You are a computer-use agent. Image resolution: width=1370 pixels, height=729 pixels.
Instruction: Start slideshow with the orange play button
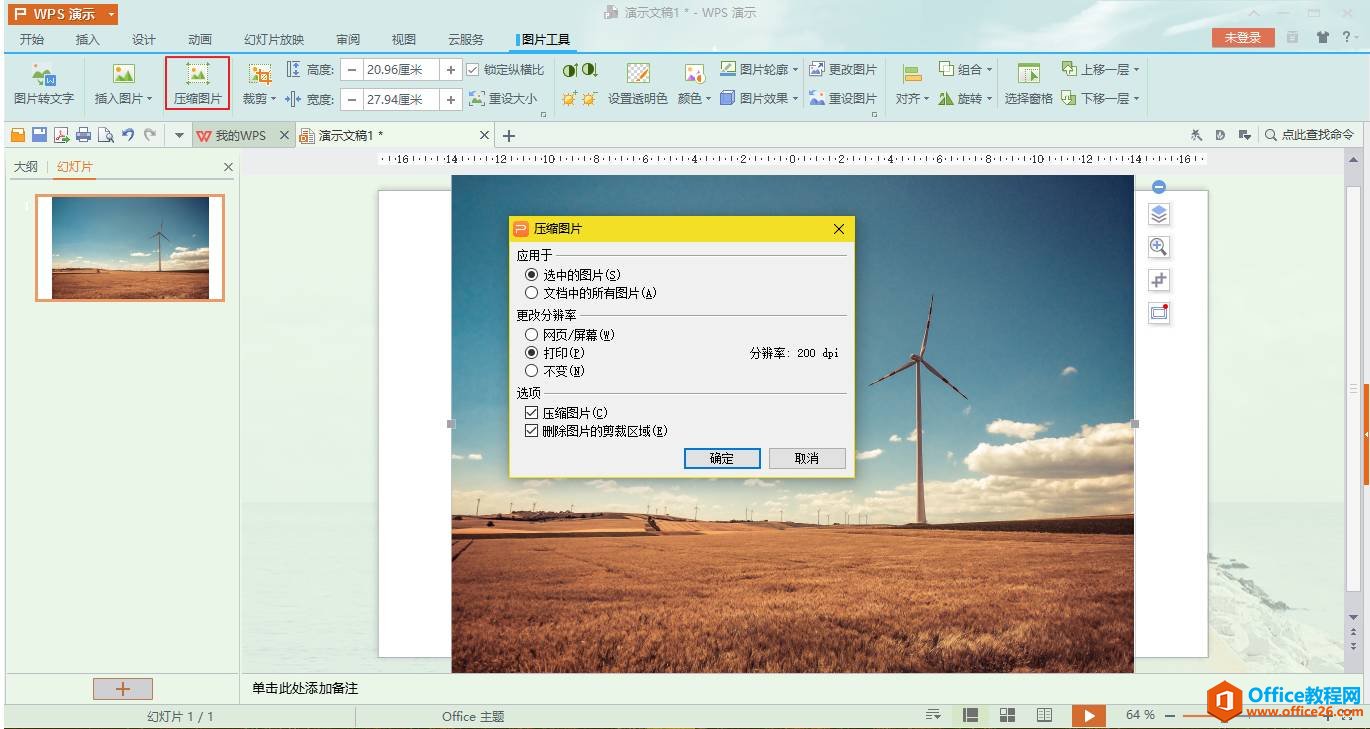(1088, 715)
